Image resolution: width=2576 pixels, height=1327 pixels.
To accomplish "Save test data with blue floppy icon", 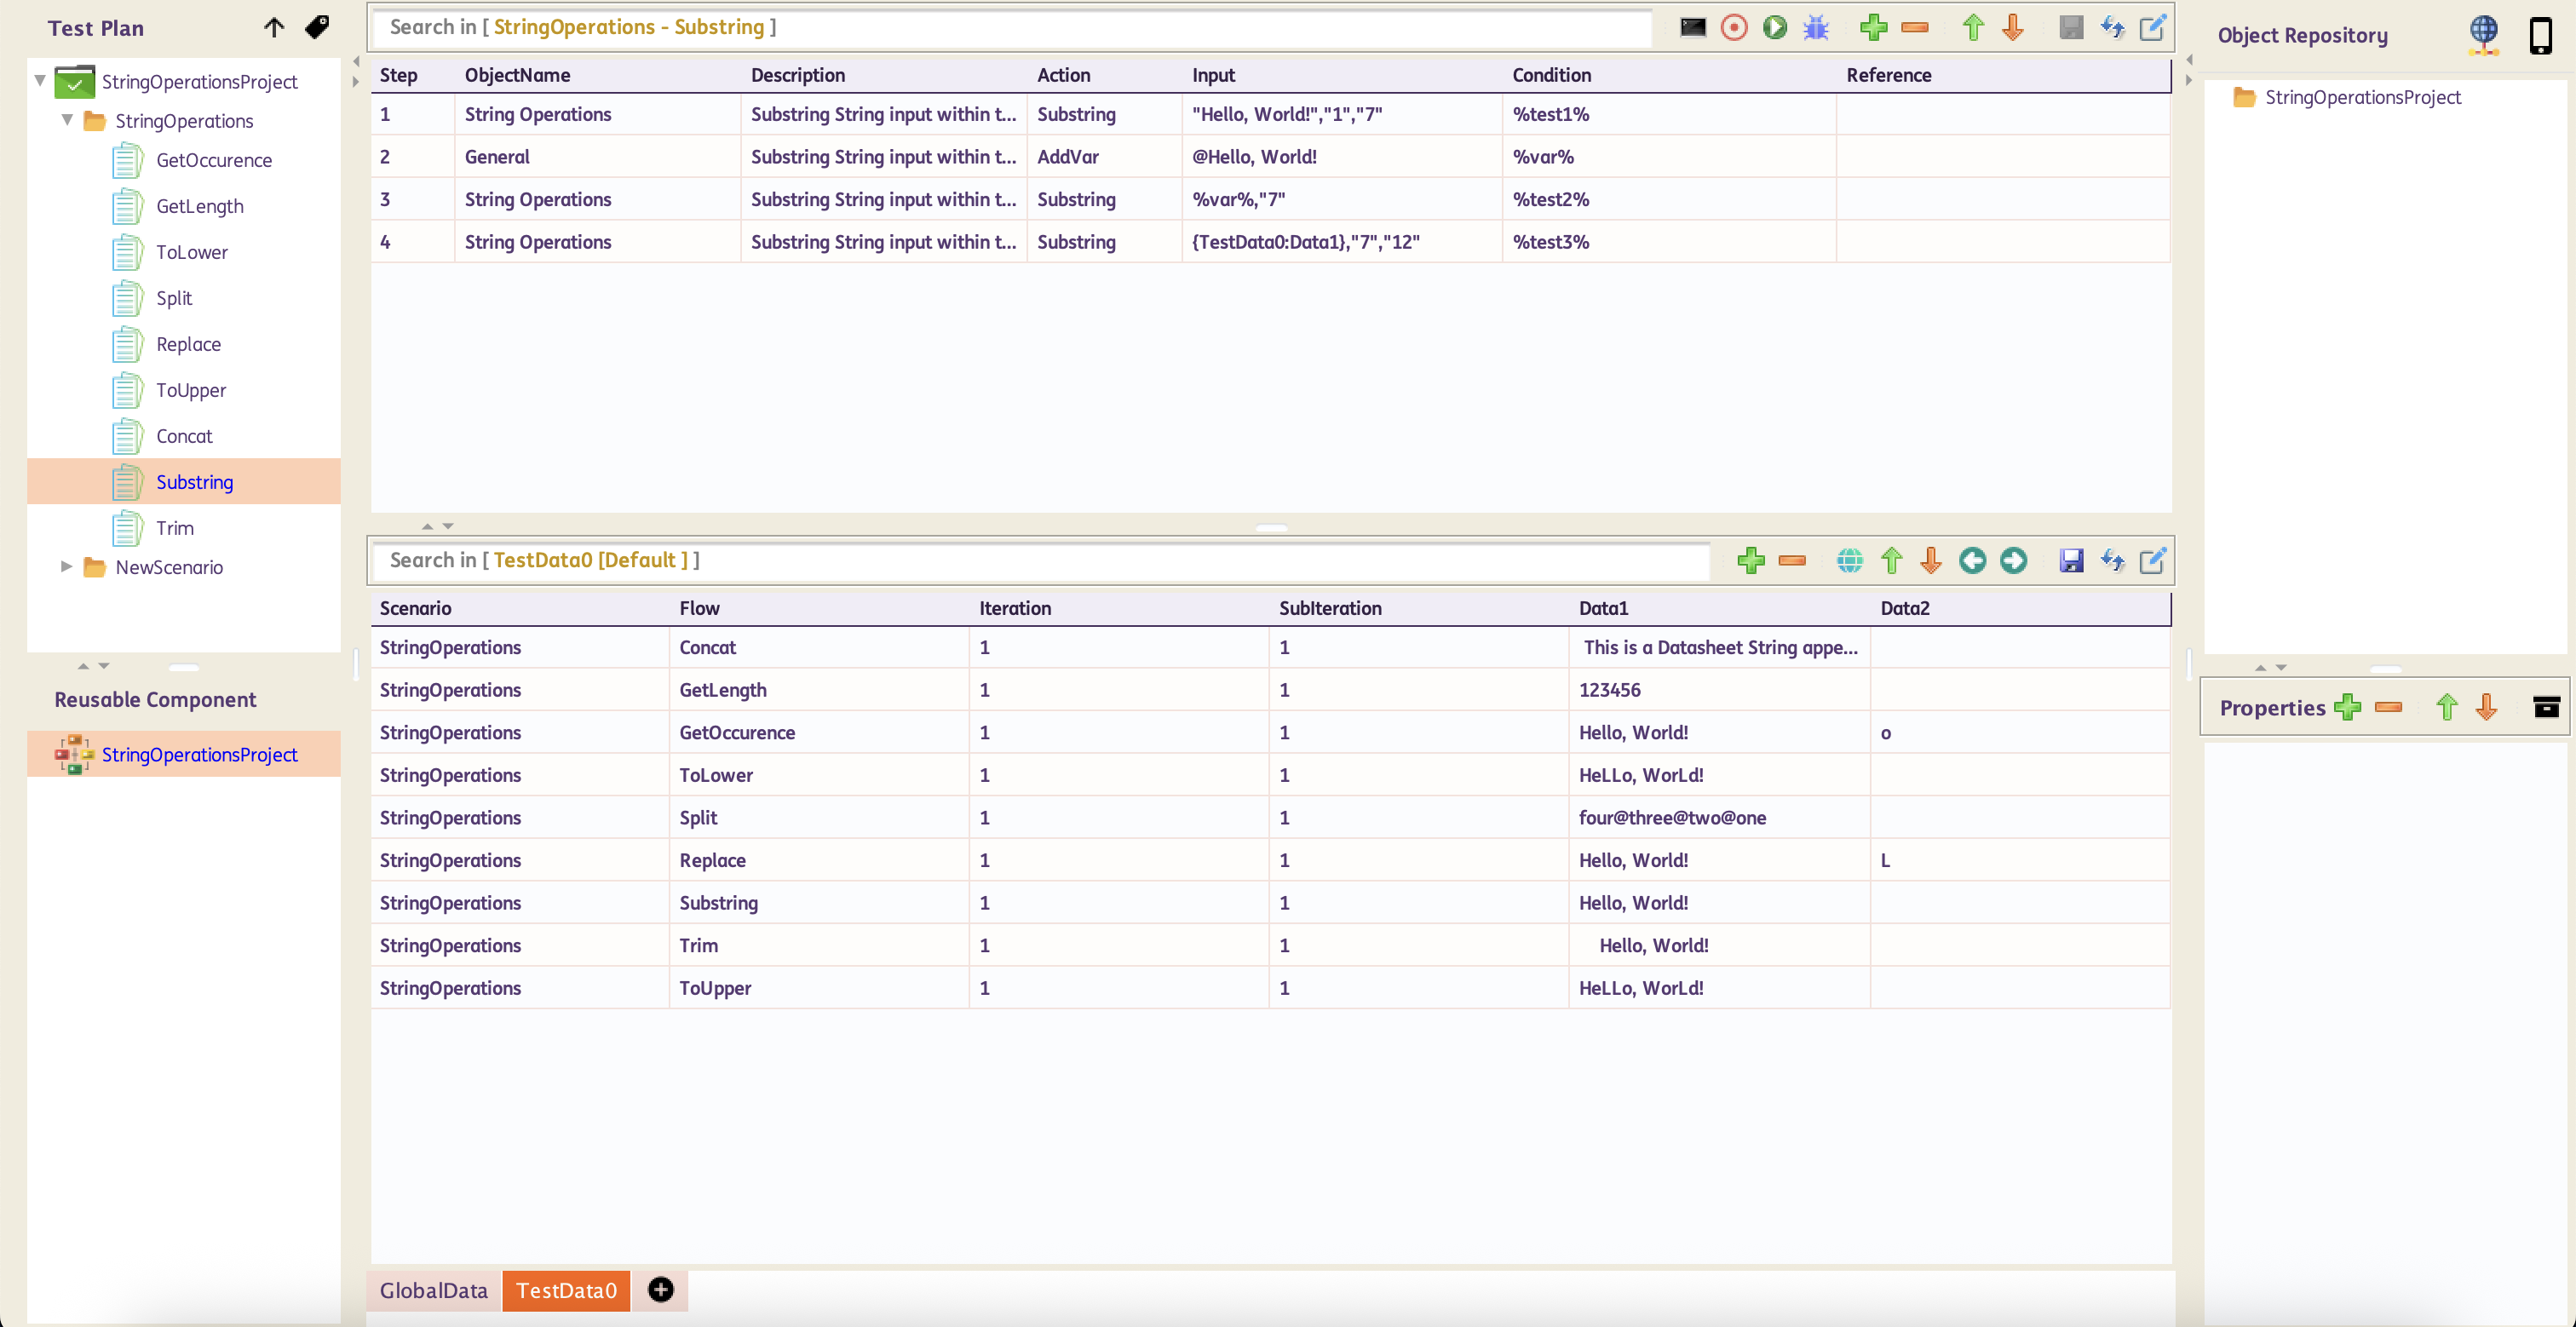I will pos(2071,560).
